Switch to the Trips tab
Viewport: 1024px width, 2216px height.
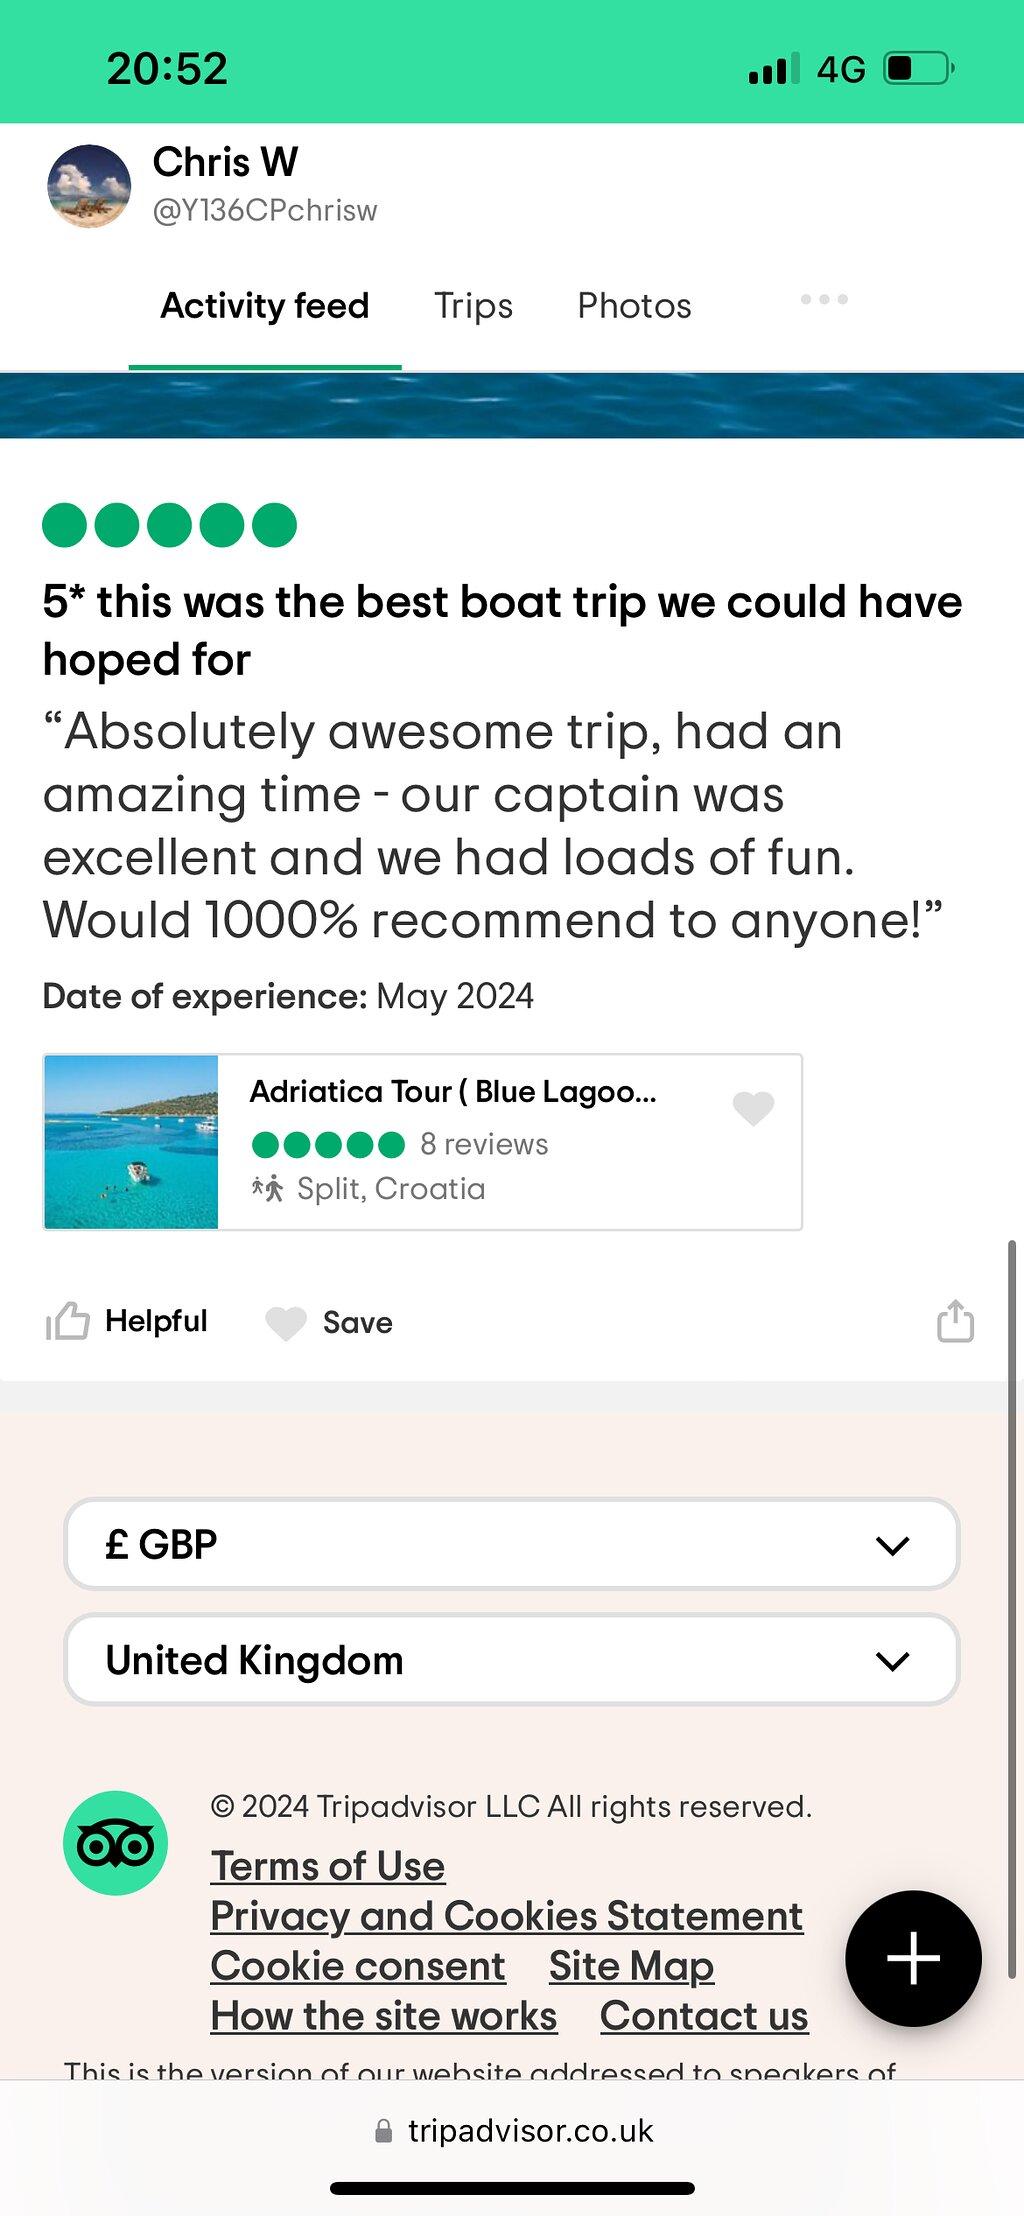pos(473,306)
